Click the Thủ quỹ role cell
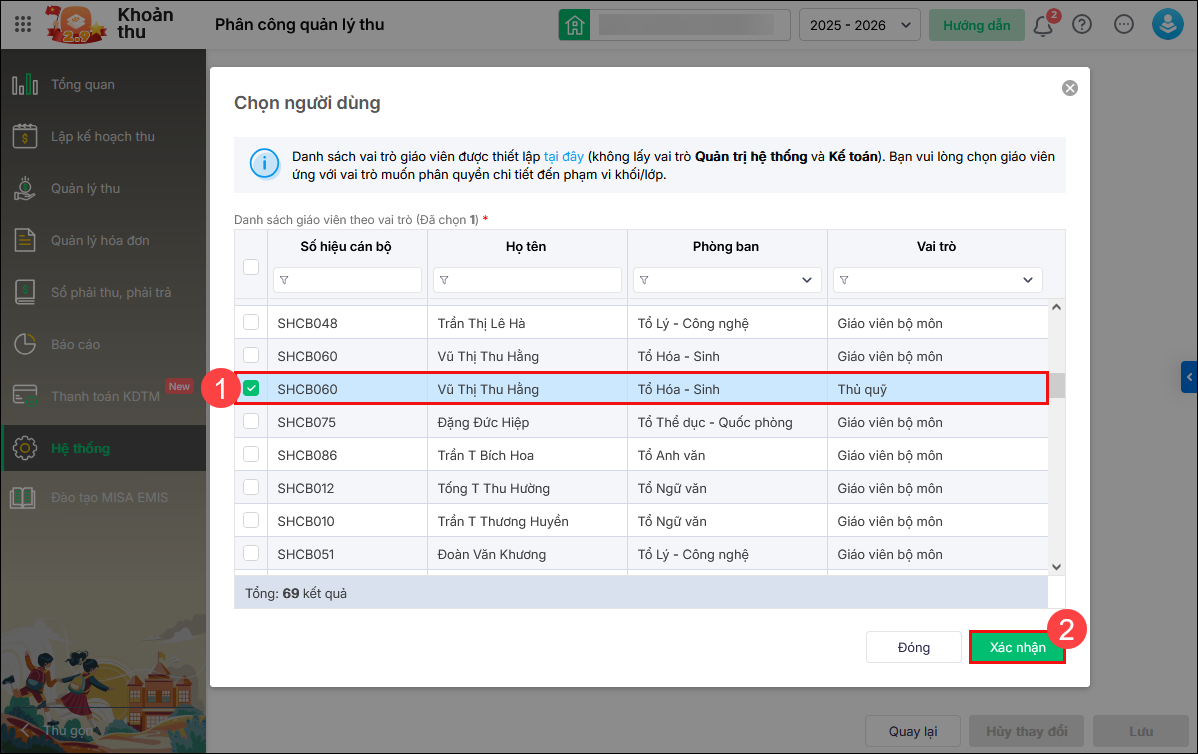 [x=937, y=390]
